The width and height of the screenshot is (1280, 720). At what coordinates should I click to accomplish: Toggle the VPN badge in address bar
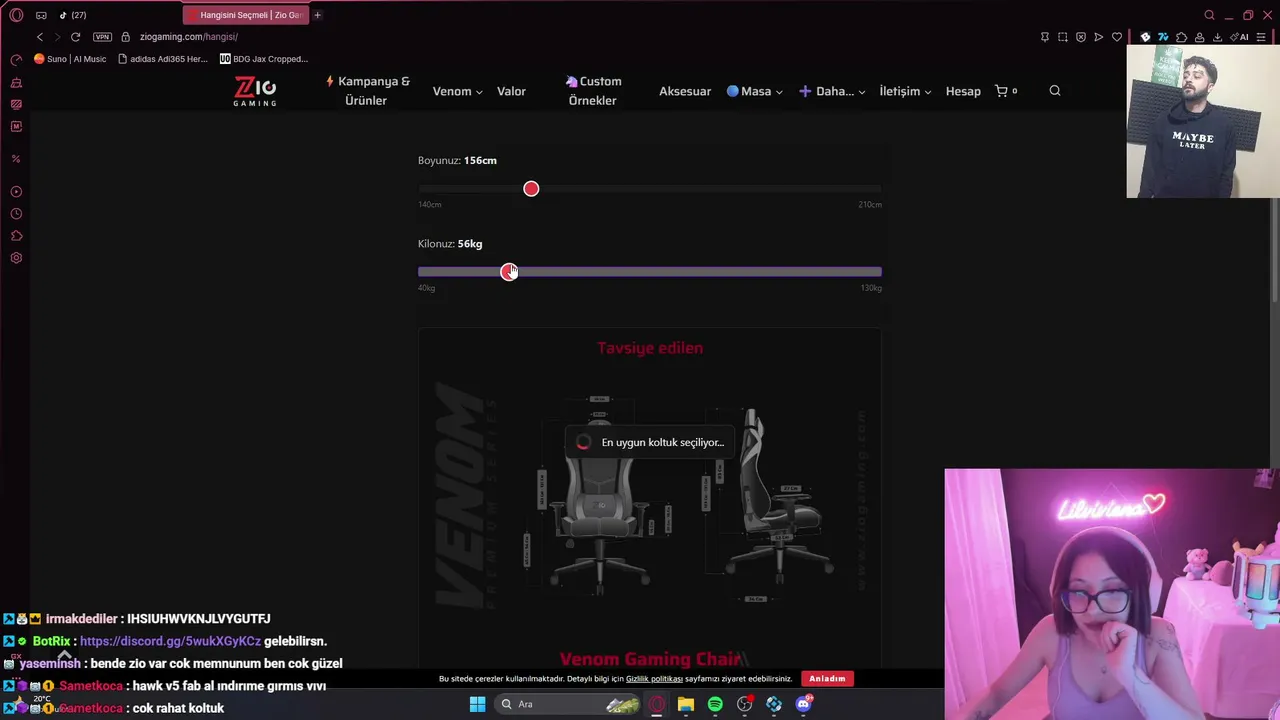click(x=102, y=37)
